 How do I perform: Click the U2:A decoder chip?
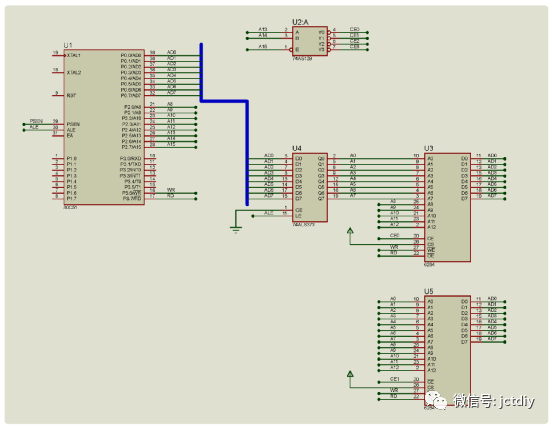[x=310, y=41]
